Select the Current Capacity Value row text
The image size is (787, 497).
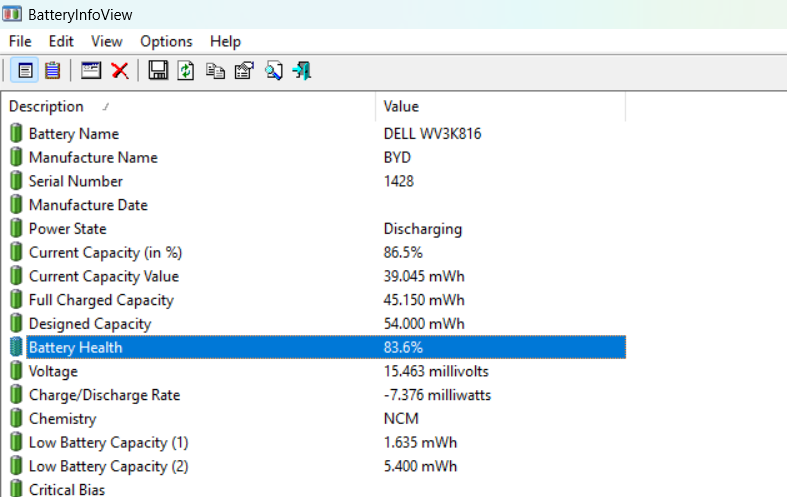click(104, 276)
